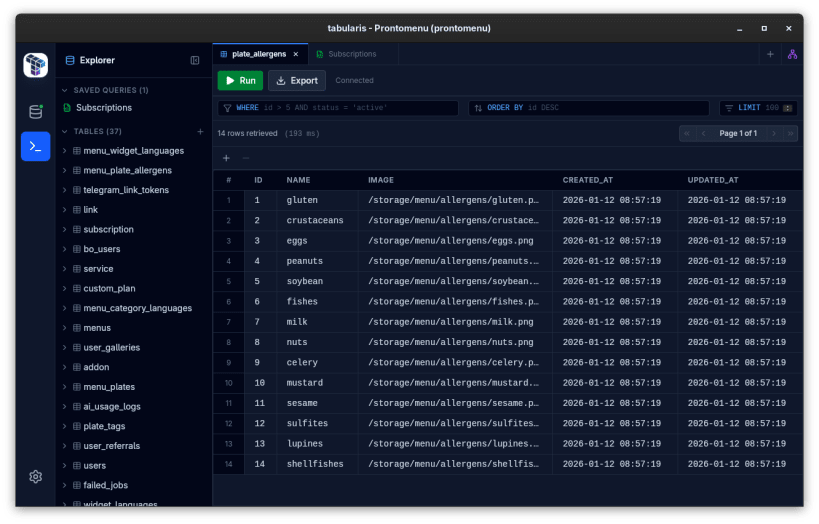Expand the bo_users table node

(x=65, y=249)
